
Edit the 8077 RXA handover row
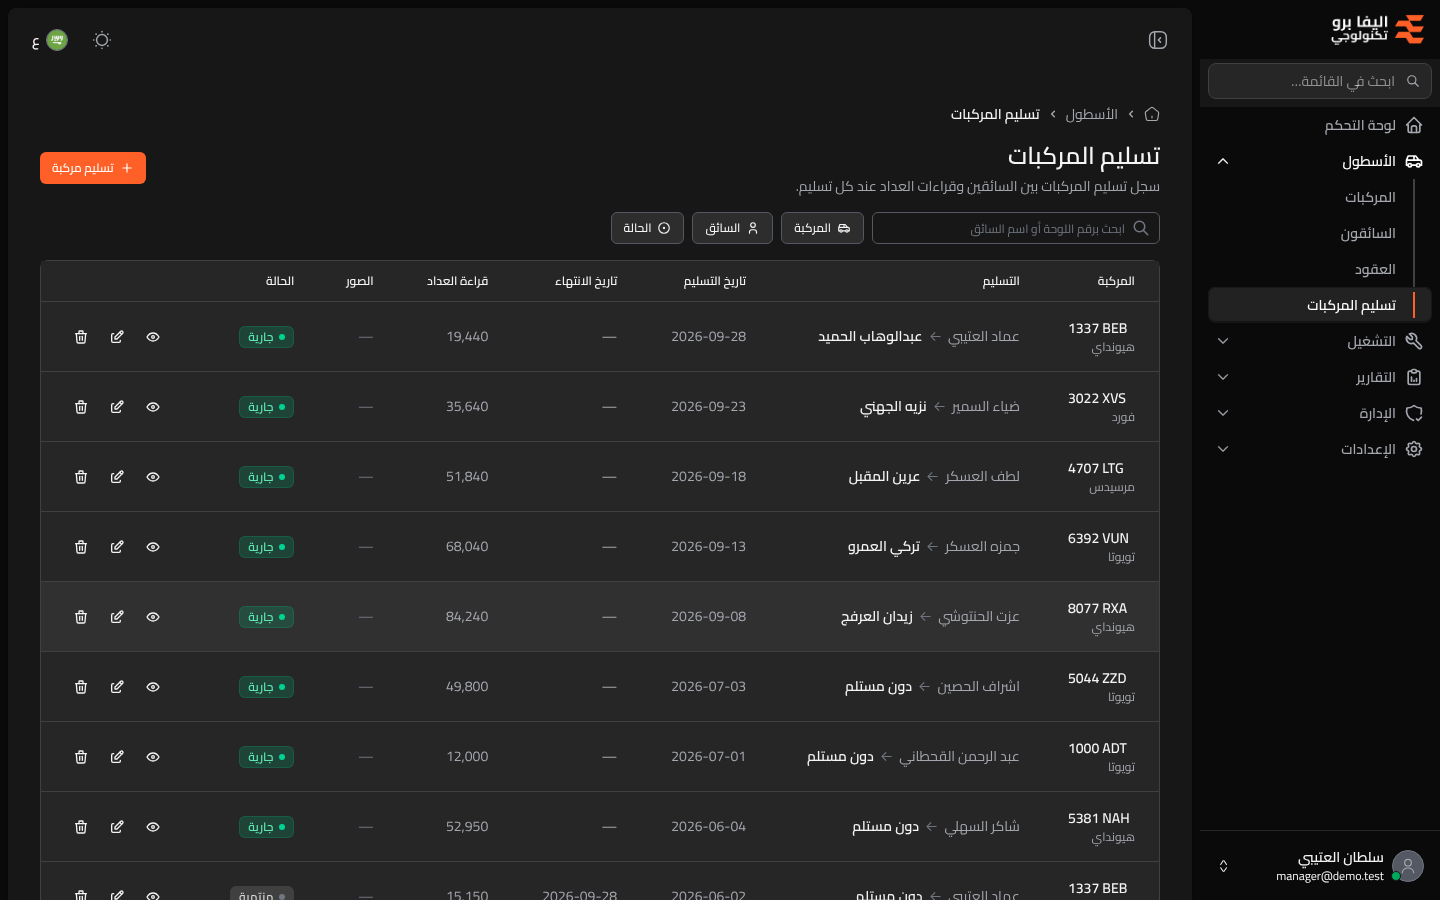117,617
